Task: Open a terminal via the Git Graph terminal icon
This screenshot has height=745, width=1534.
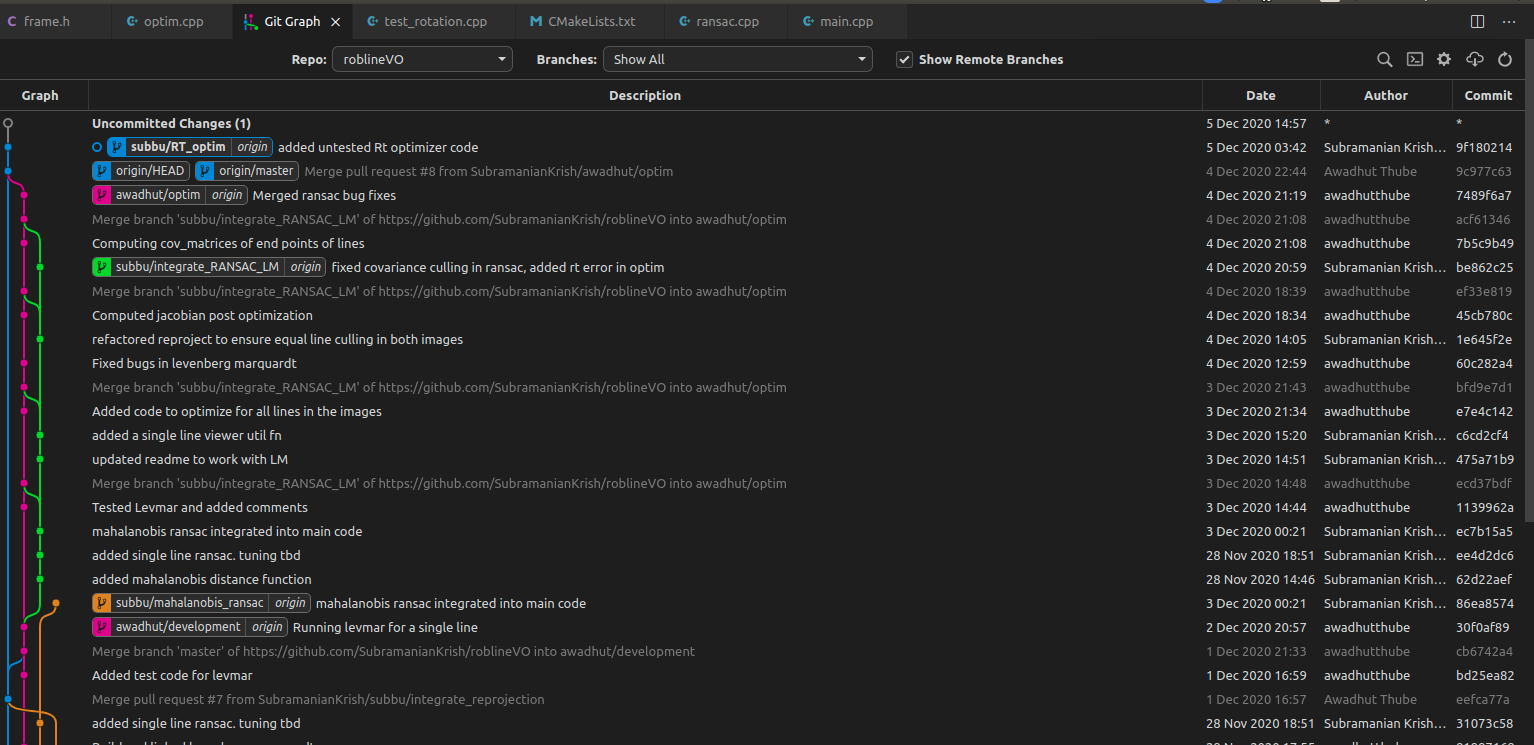Action: tap(1415, 59)
